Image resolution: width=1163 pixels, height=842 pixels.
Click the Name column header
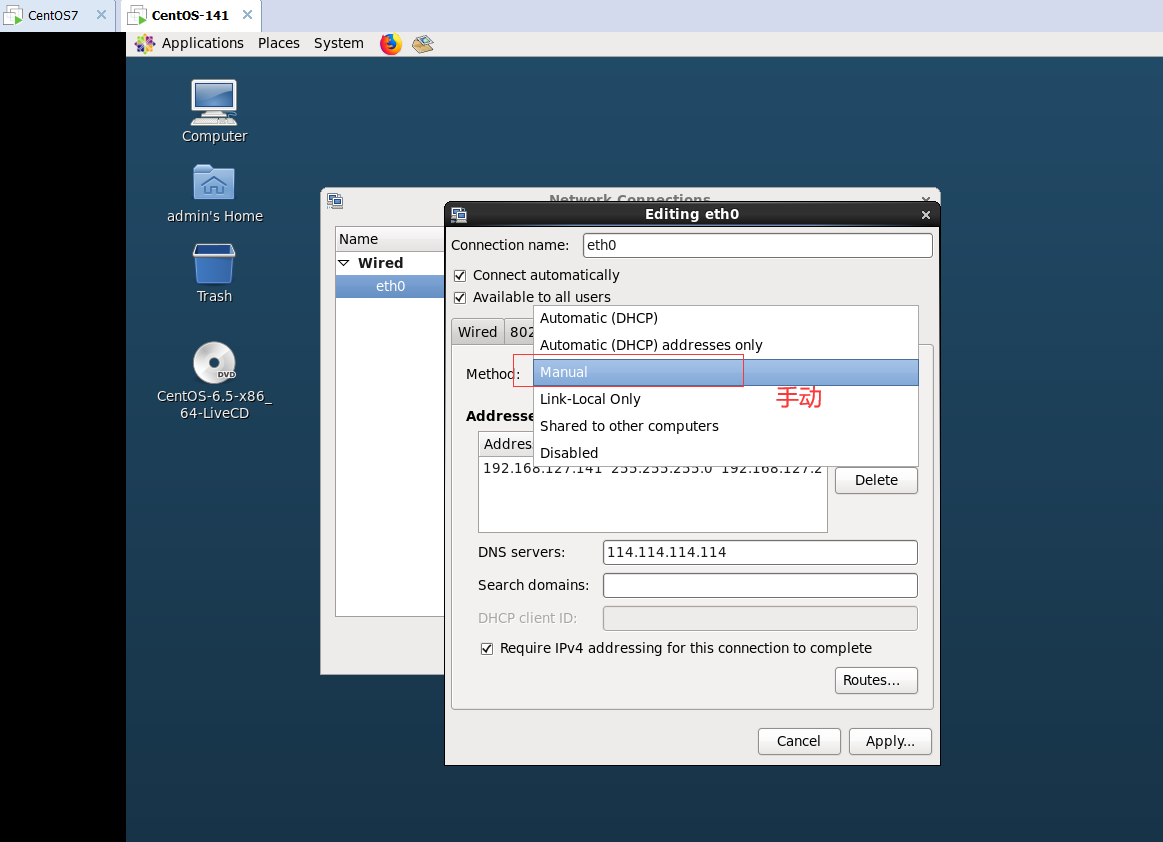coord(390,239)
